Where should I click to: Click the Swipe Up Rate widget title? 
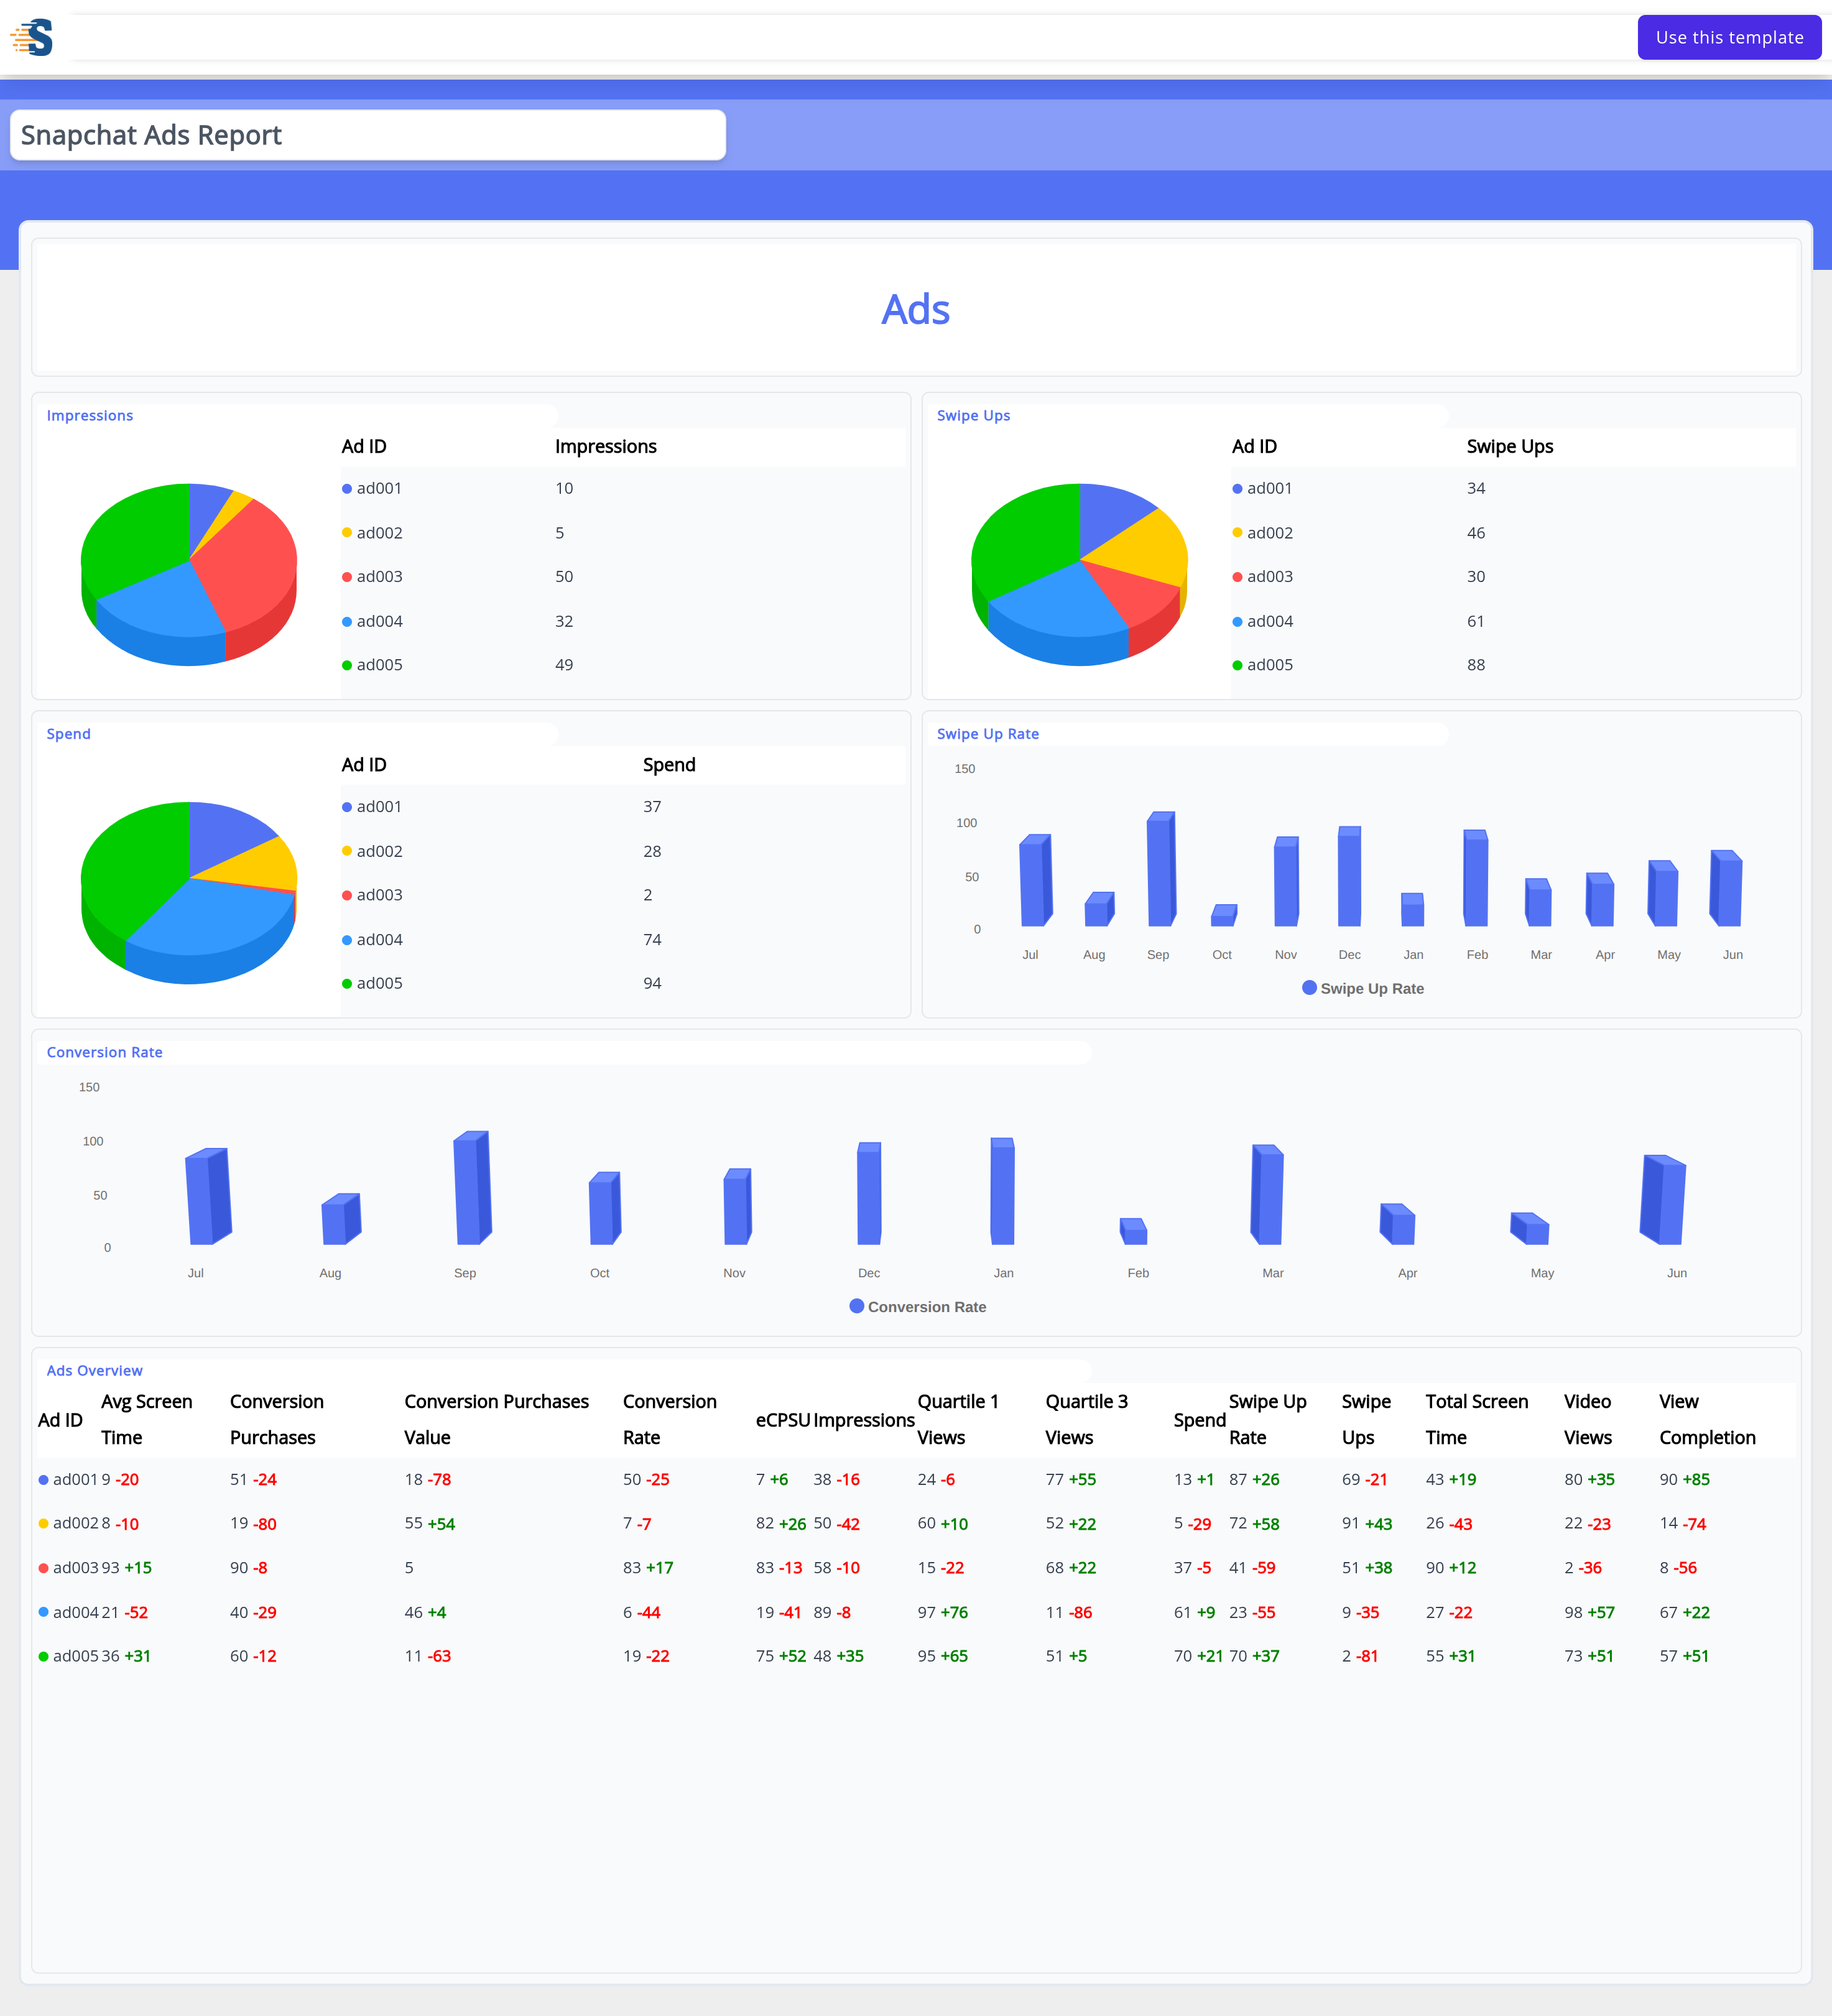point(987,734)
